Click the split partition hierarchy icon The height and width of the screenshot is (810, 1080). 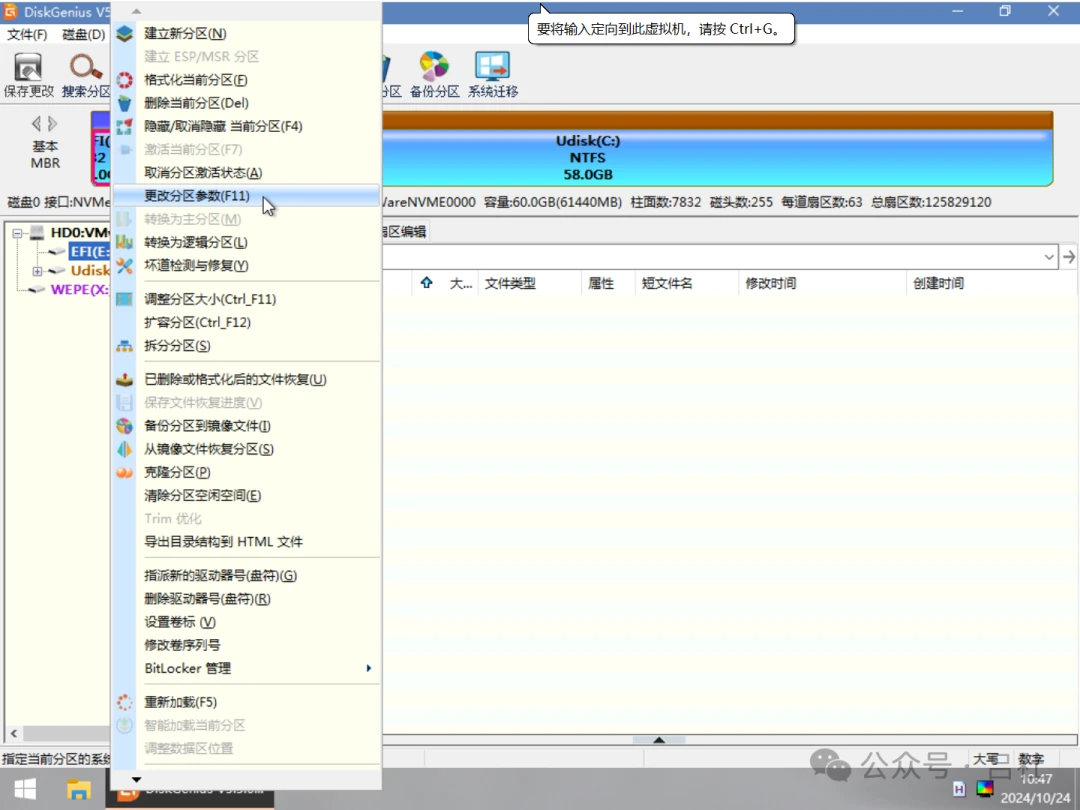(x=125, y=346)
